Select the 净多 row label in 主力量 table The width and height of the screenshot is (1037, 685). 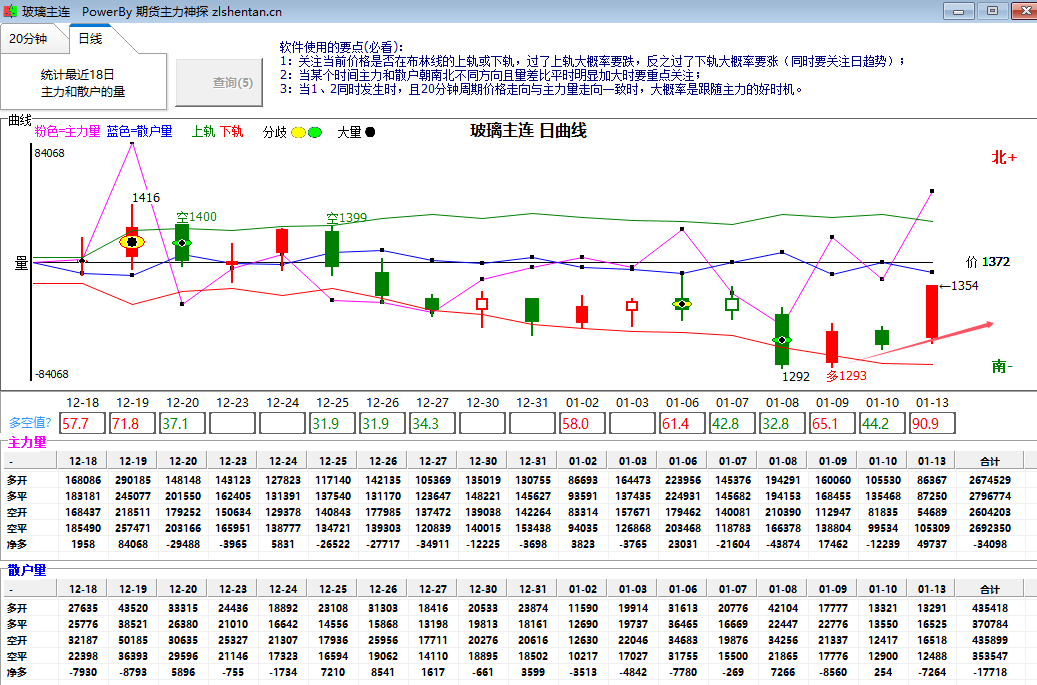click(18, 544)
